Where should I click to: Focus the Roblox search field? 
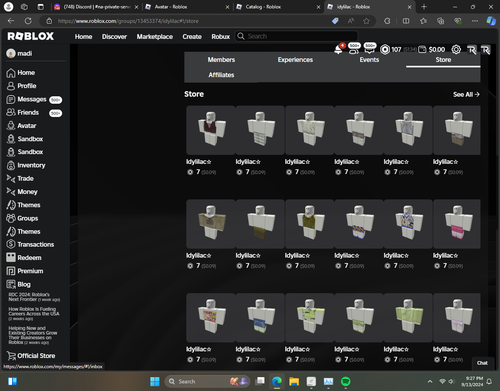297,36
